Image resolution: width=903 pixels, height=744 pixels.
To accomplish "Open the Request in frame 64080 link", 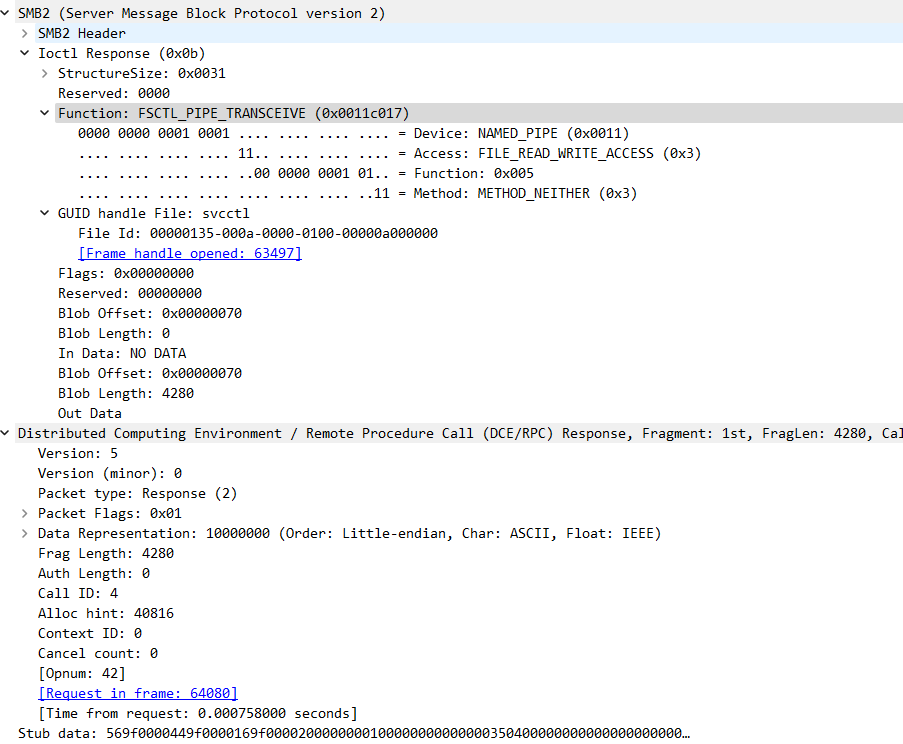I will pyautogui.click(x=137, y=693).
